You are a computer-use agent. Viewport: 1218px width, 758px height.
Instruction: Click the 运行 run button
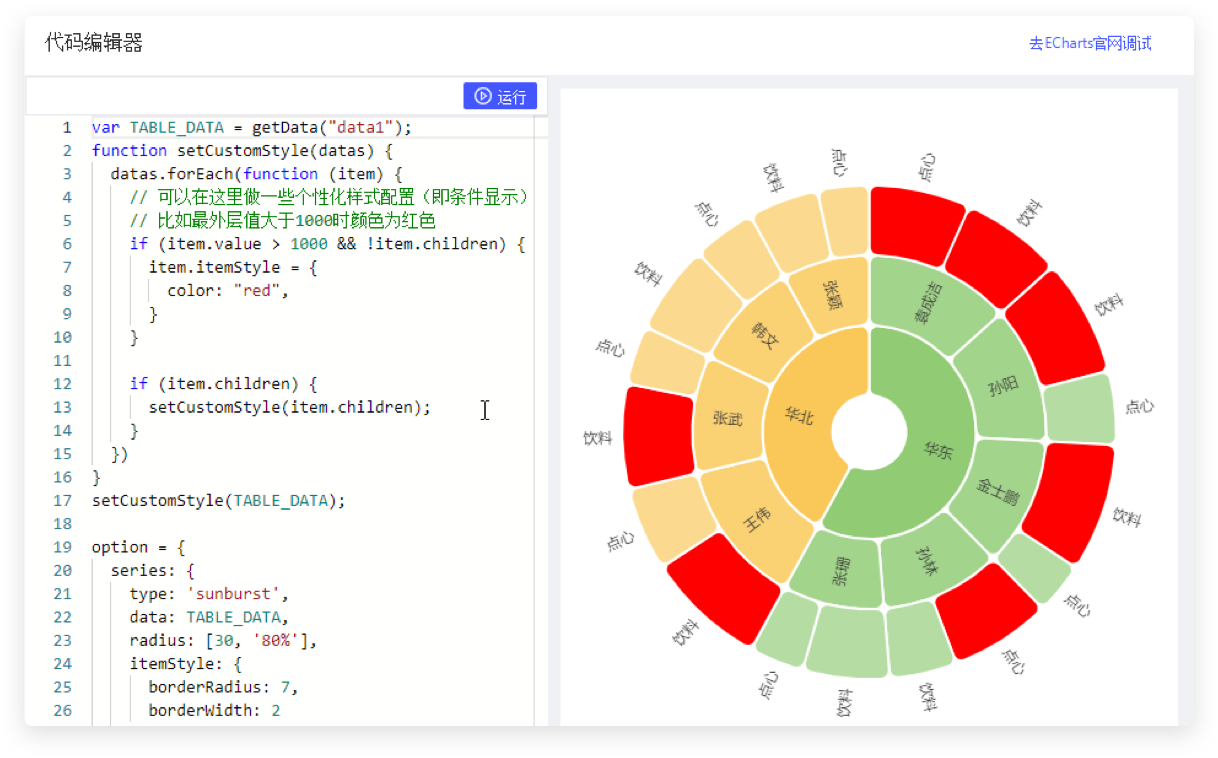(500, 96)
